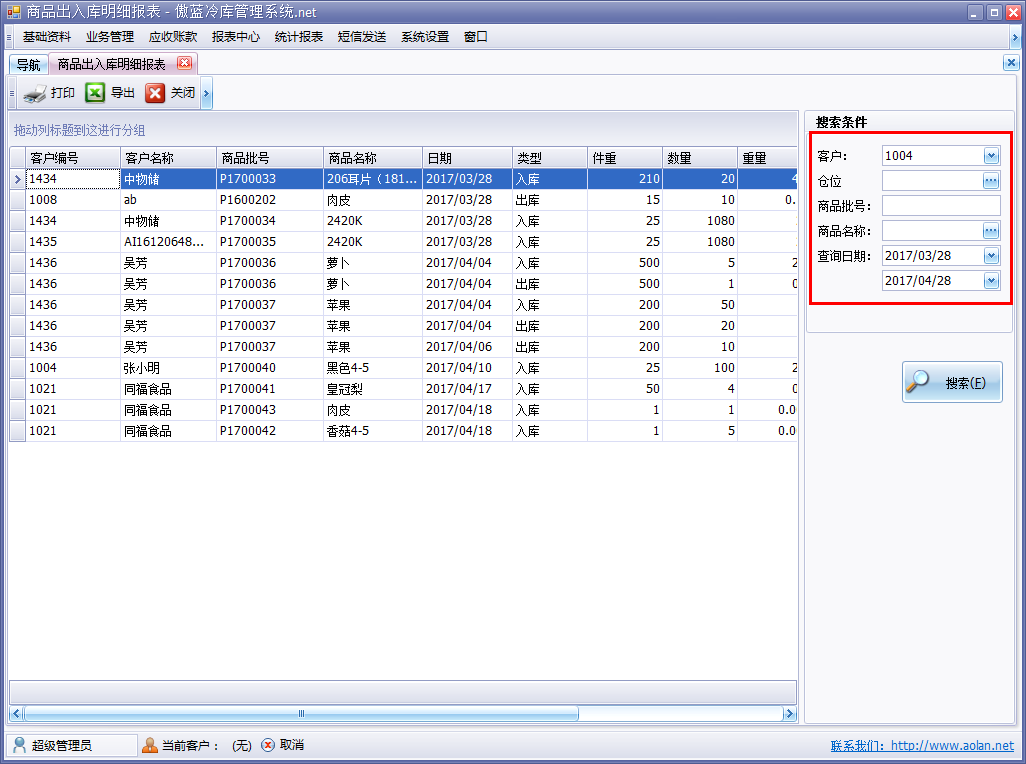Click the horizontal scrollbar thumb under the grid
Screen dimensions: 1026x764
point(300,714)
